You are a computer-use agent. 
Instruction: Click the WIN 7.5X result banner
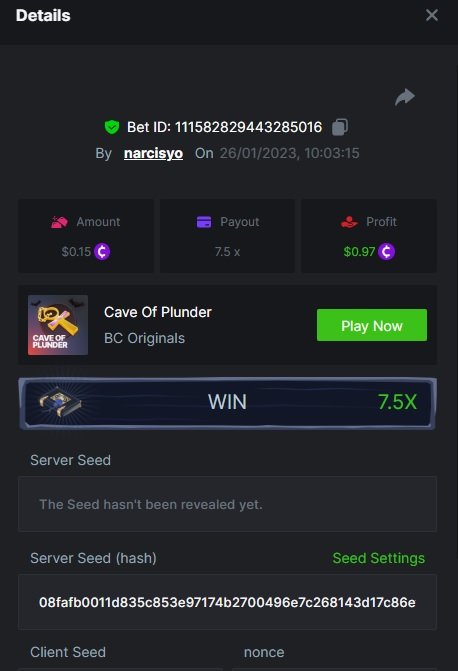(x=227, y=403)
